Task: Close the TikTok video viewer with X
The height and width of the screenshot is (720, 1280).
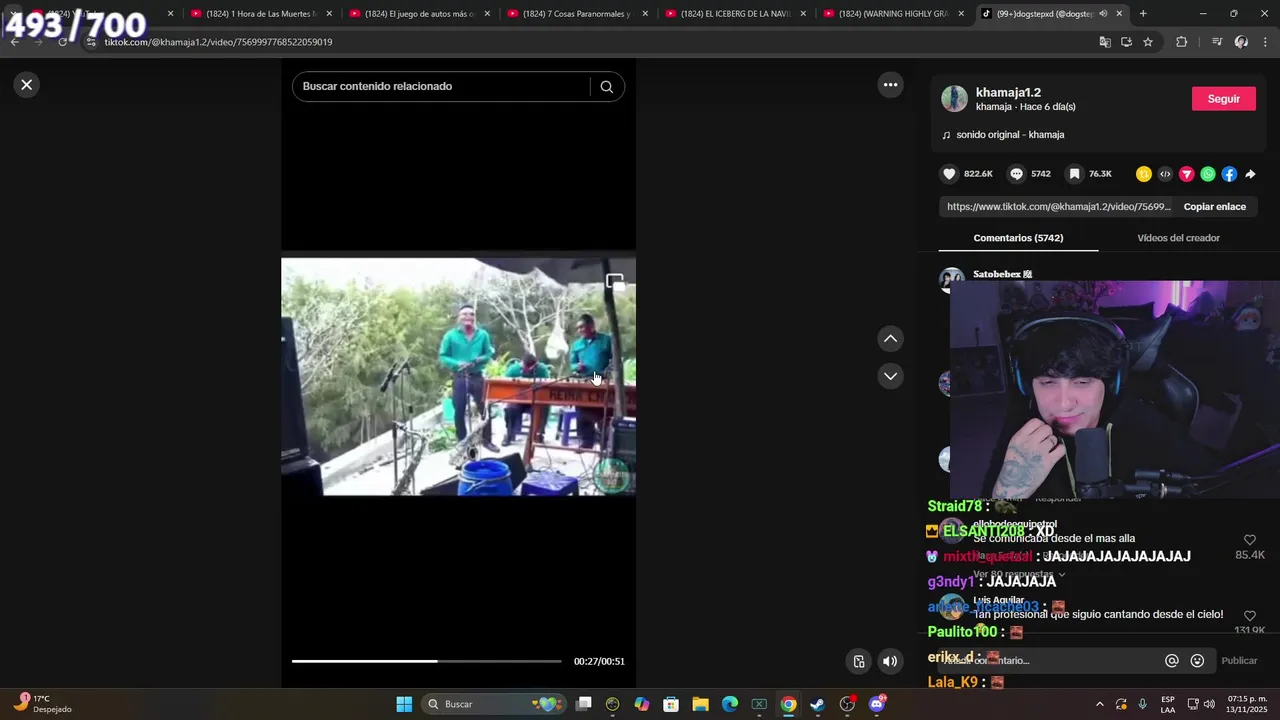Action: click(27, 85)
